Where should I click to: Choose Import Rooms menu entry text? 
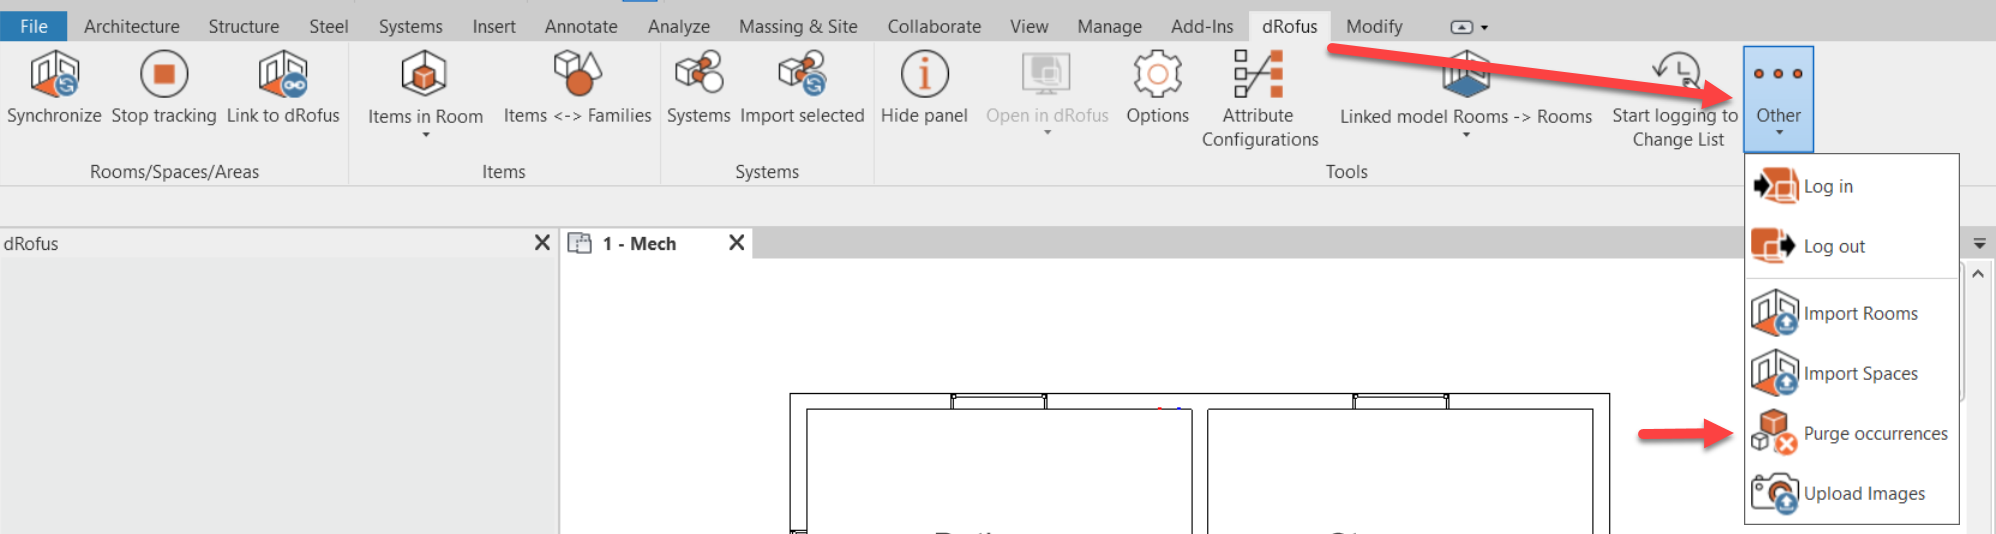[x=1860, y=313]
